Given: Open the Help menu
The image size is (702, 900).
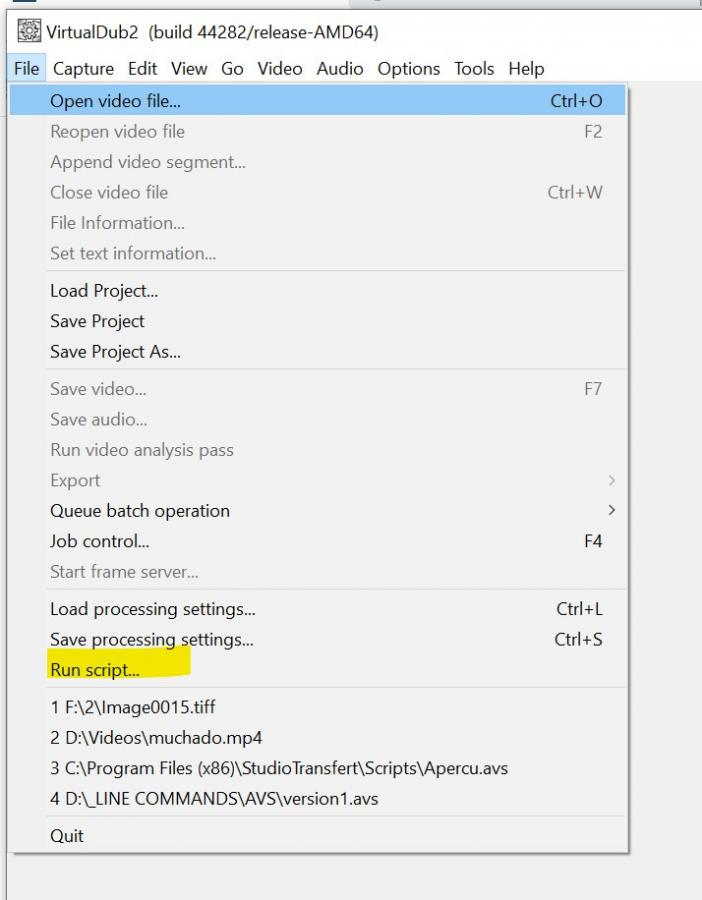Looking at the screenshot, I should (x=526, y=68).
